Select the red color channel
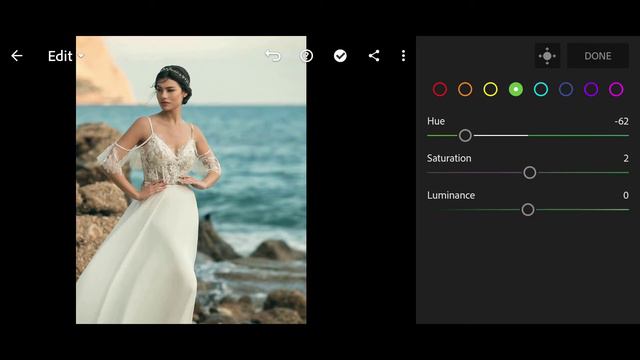 click(x=440, y=89)
